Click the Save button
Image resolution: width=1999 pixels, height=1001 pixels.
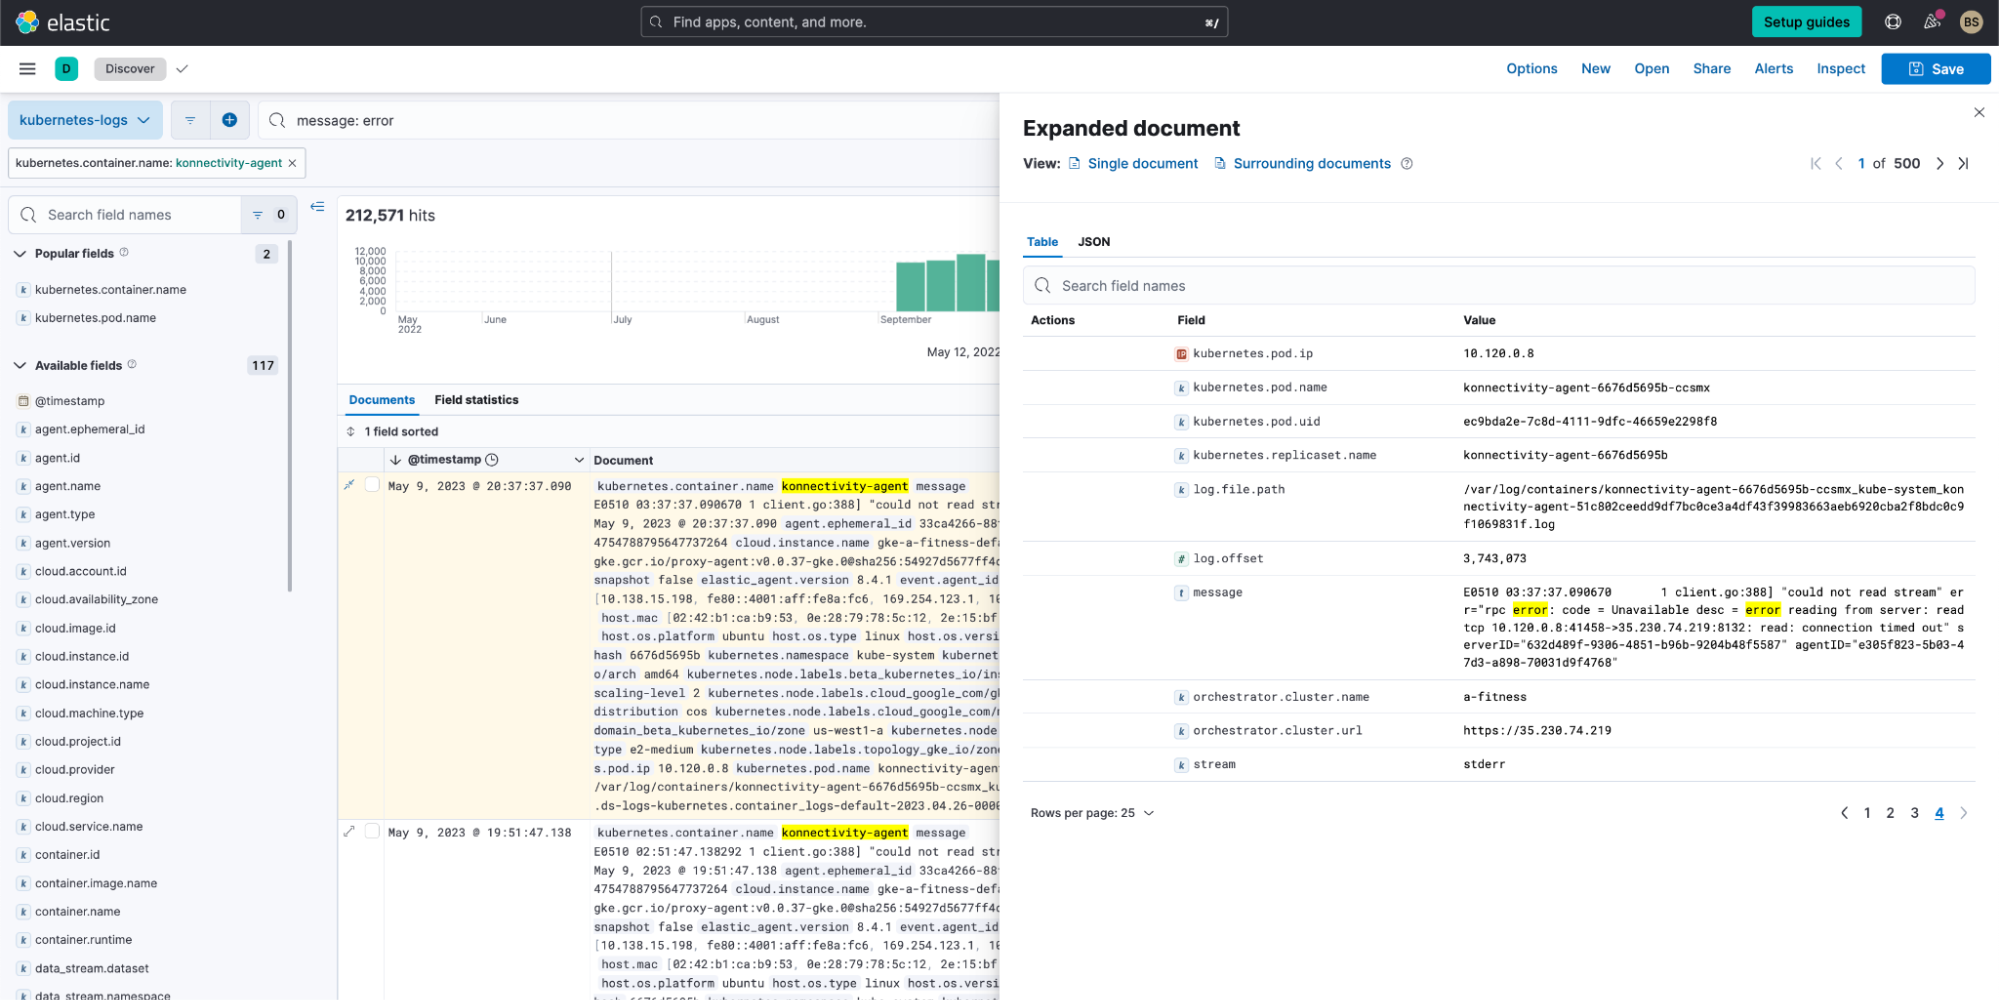pos(1935,69)
